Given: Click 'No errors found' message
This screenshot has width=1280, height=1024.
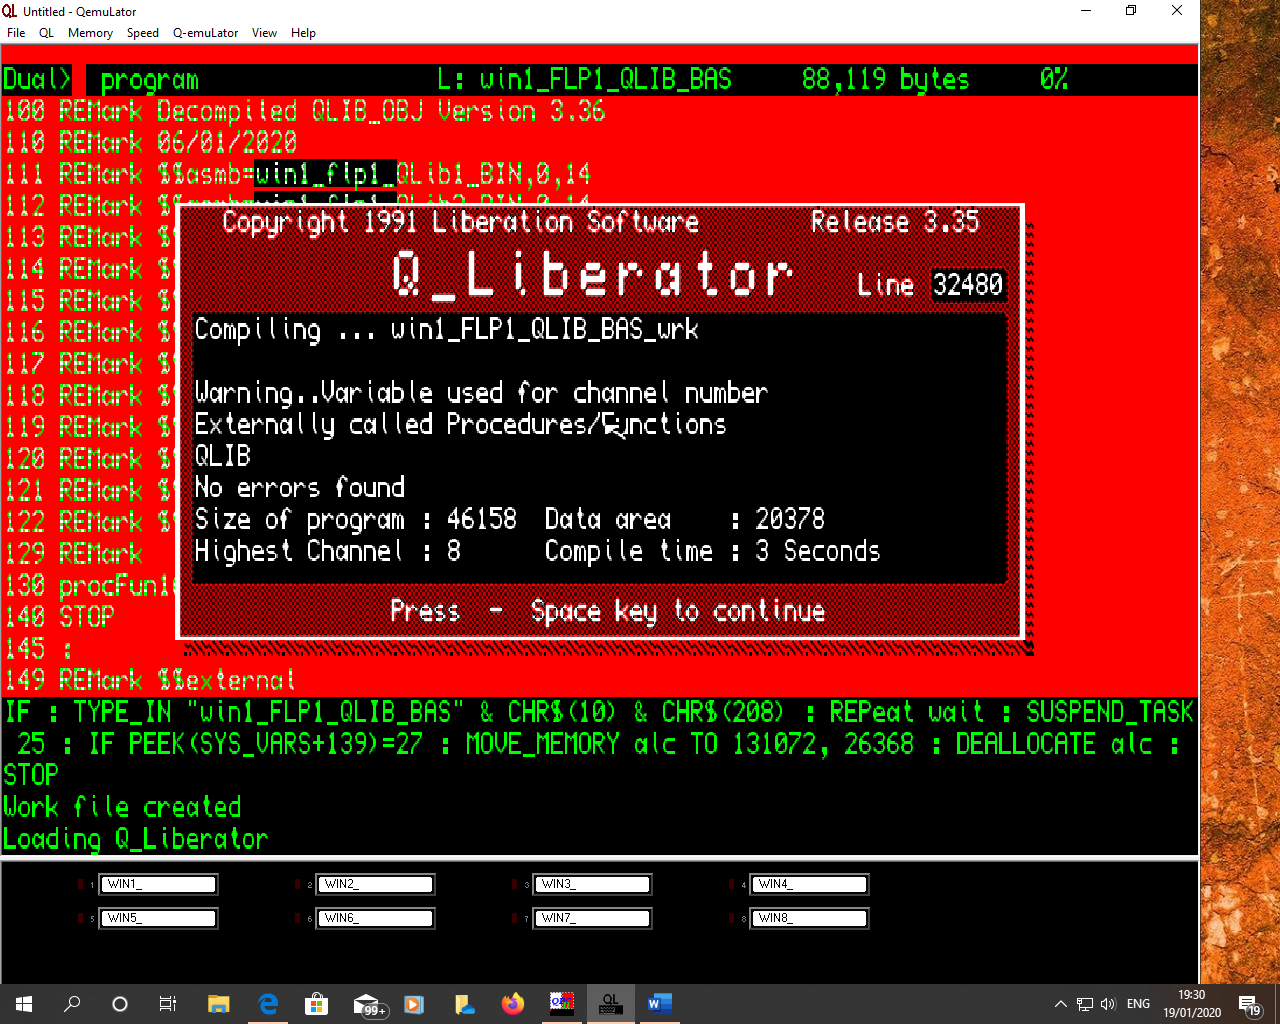Looking at the screenshot, I should click(300, 488).
